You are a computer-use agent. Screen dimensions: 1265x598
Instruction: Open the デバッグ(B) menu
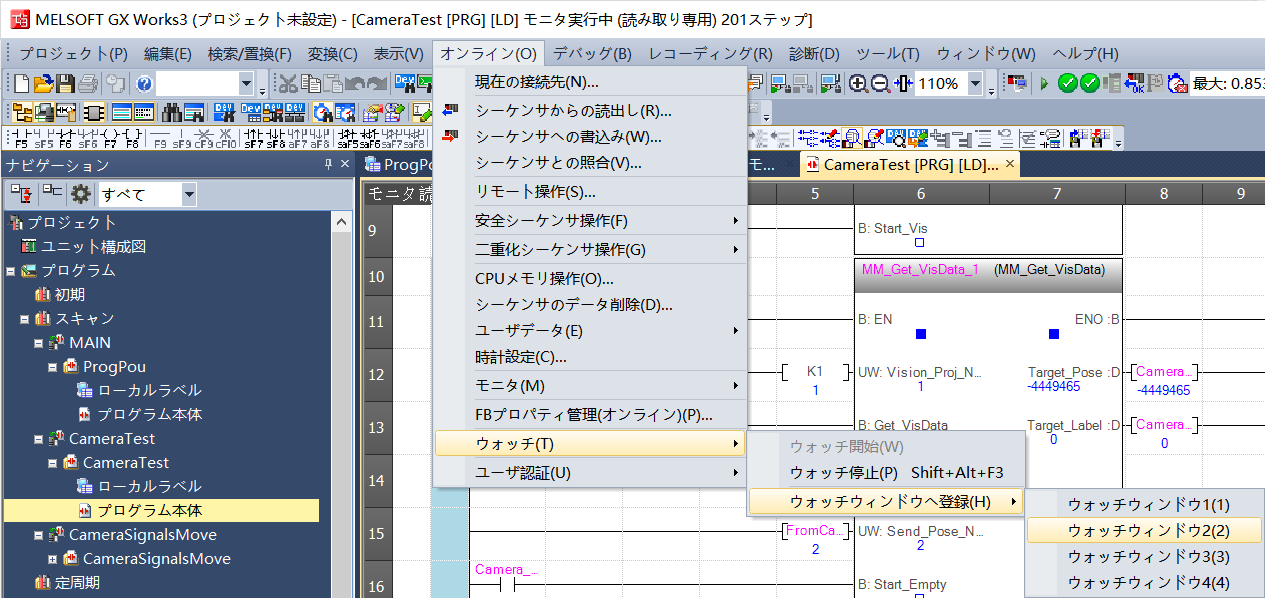[592, 54]
